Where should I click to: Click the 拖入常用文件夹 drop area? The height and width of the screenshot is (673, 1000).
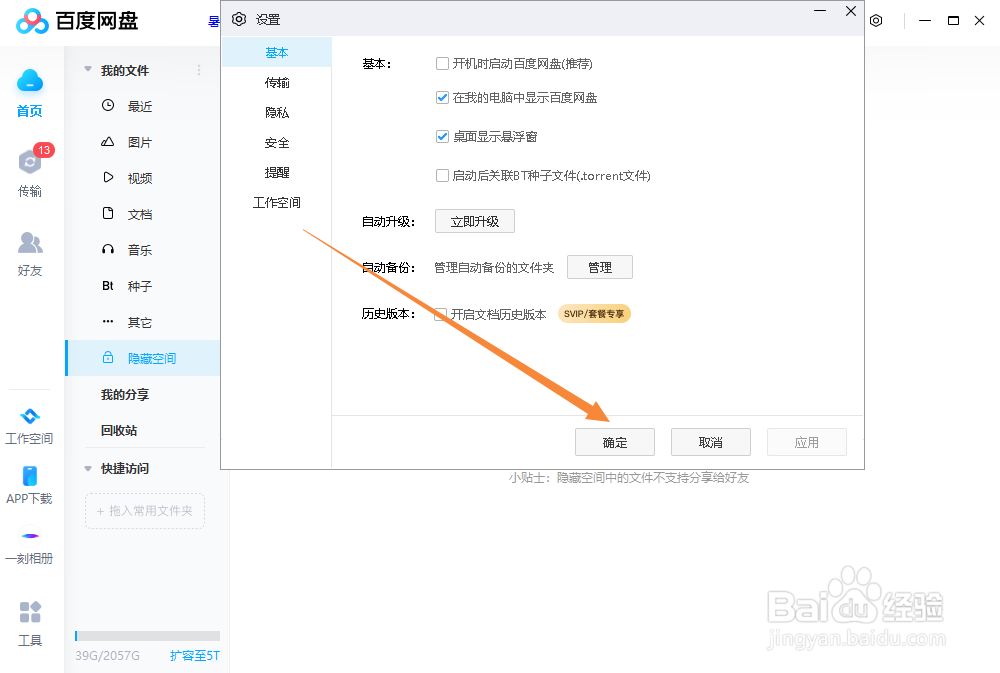point(145,511)
